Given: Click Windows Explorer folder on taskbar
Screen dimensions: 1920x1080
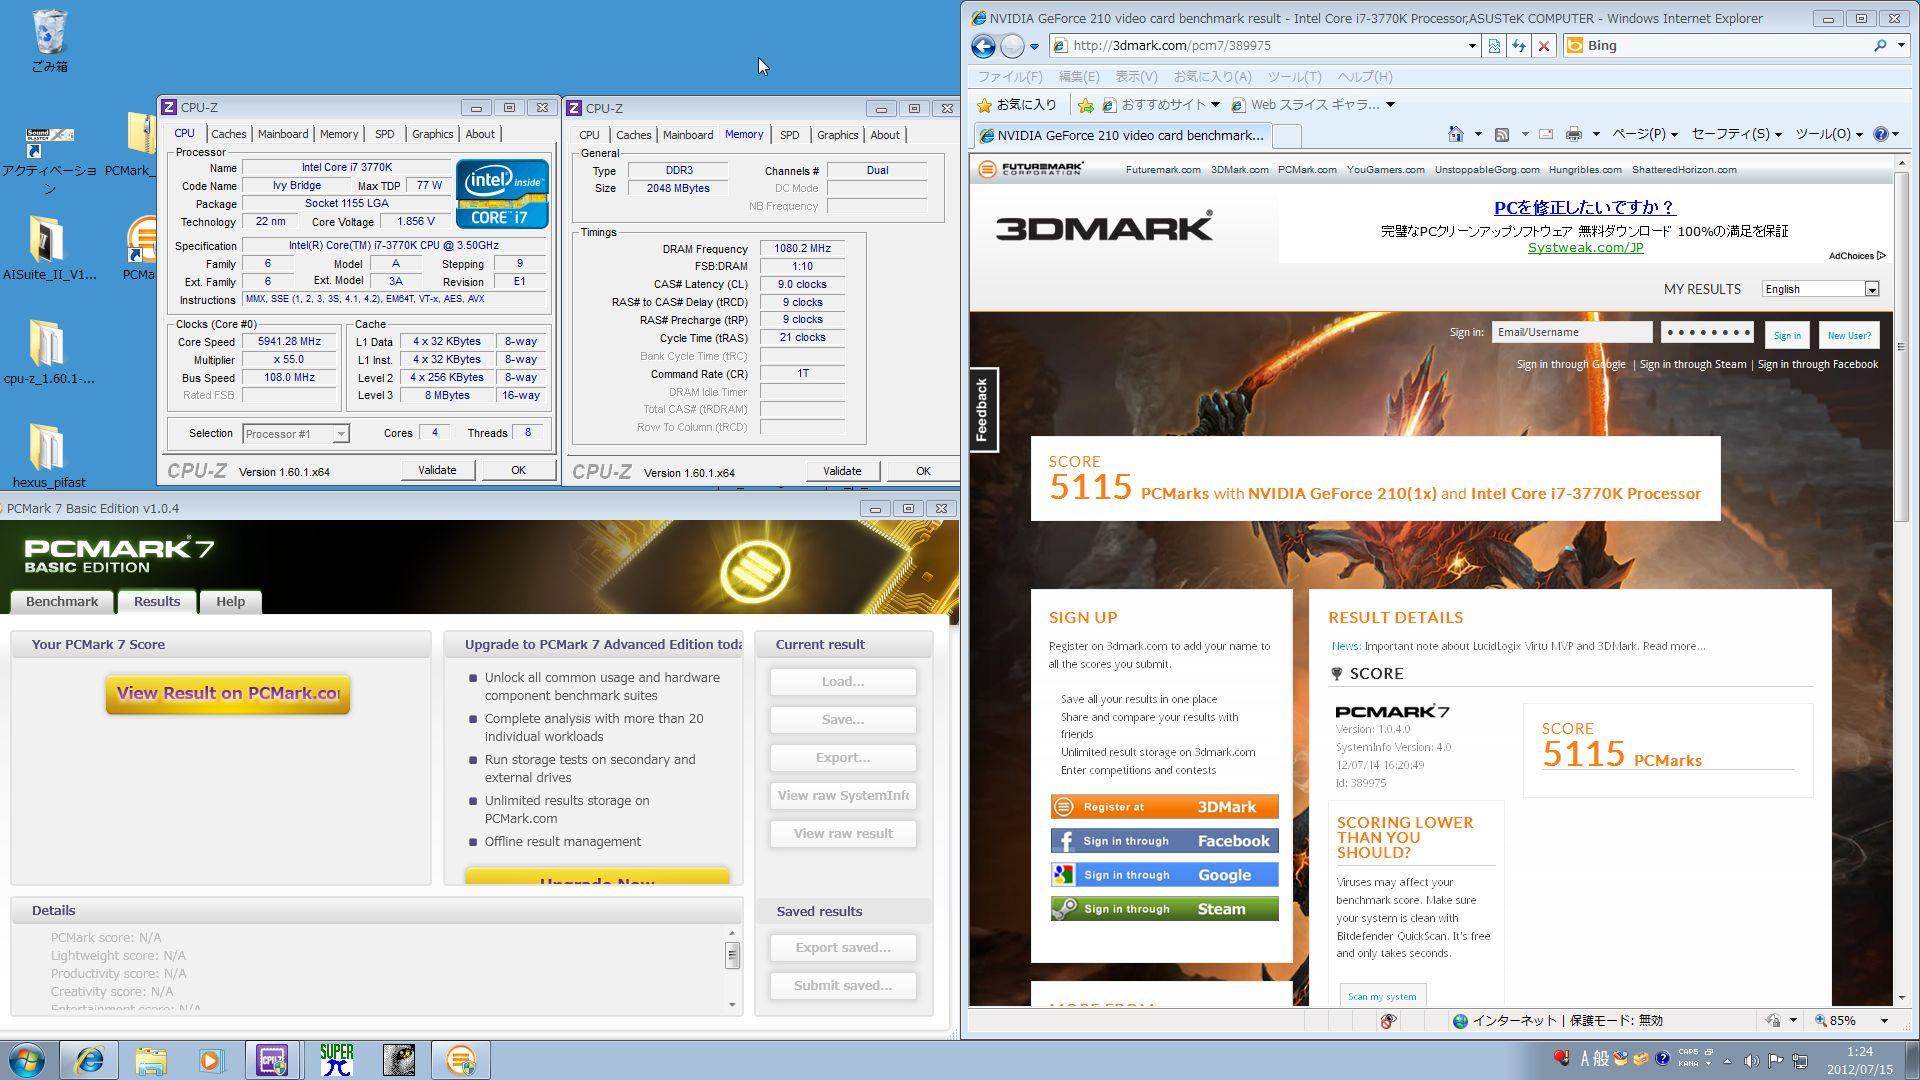Looking at the screenshot, I should click(150, 1060).
